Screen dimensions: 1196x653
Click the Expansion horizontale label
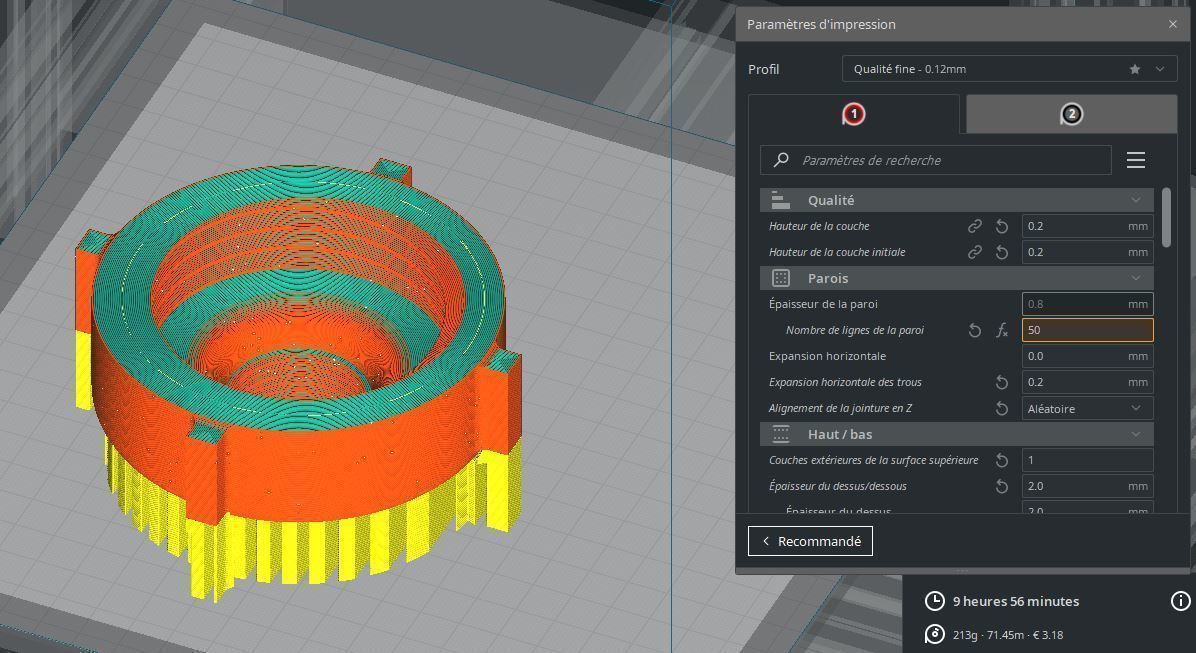pos(828,356)
